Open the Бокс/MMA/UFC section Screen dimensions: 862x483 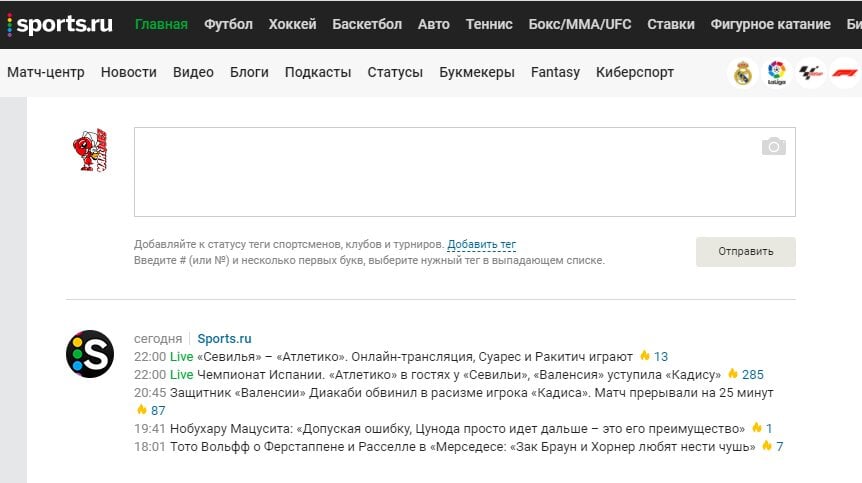point(580,24)
